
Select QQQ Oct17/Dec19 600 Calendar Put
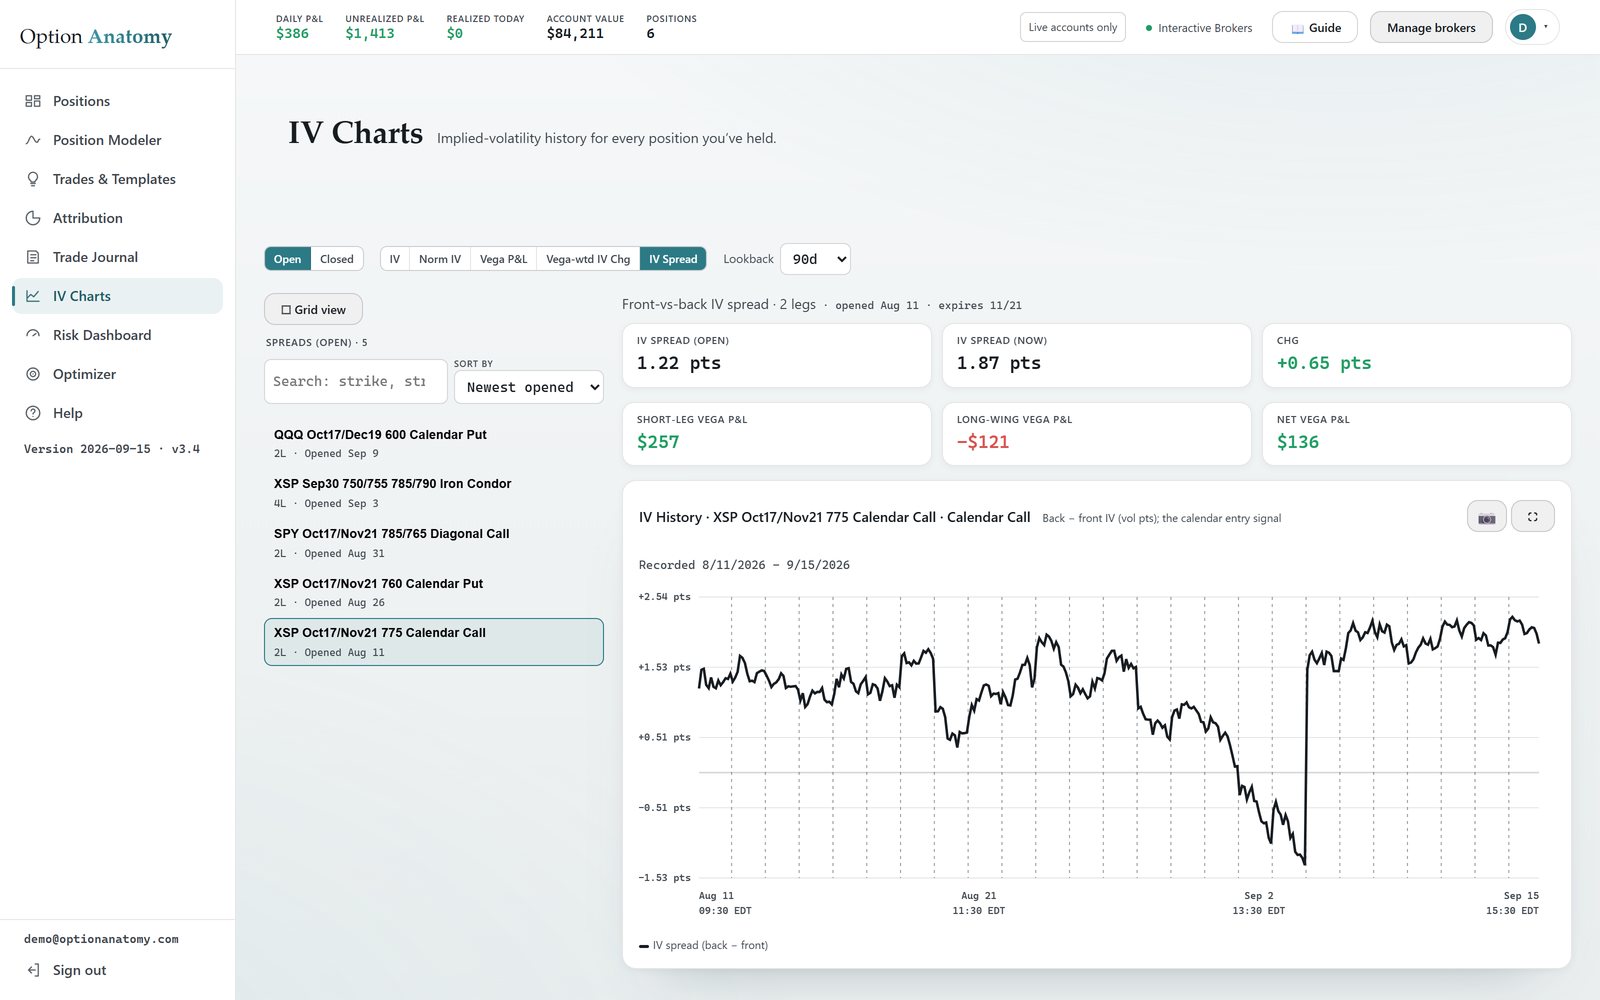coord(434,444)
